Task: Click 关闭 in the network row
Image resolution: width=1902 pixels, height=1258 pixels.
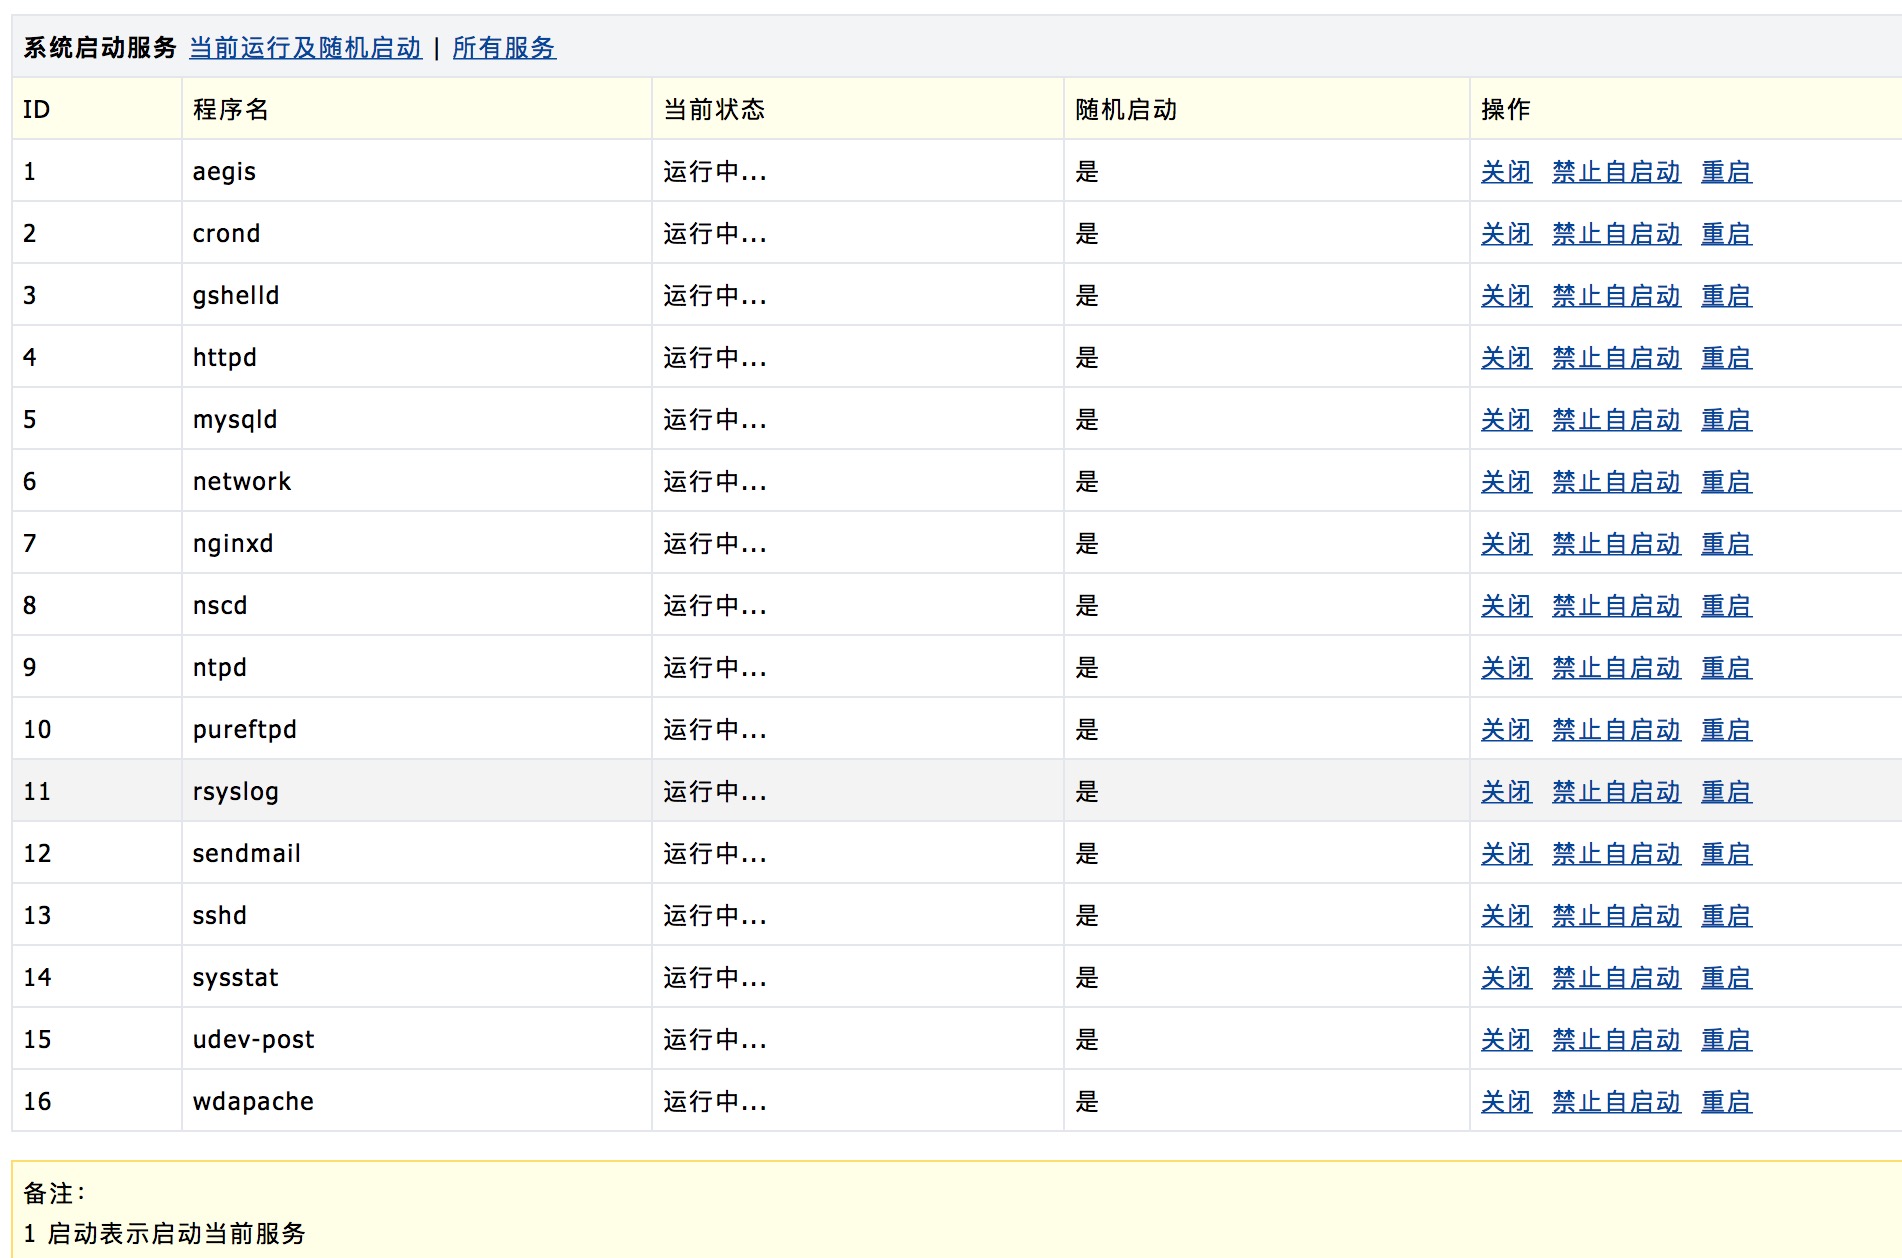Action: tap(1506, 482)
